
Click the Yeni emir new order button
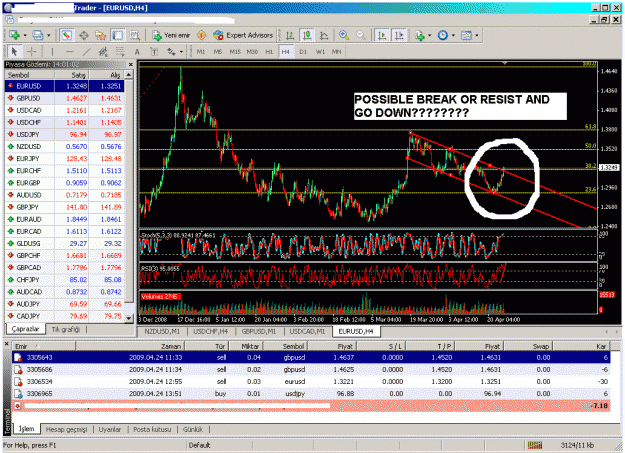[171, 35]
